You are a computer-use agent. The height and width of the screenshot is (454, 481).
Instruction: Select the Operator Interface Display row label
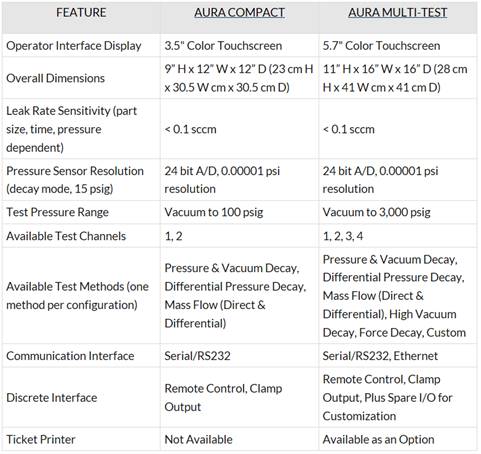click(74, 46)
